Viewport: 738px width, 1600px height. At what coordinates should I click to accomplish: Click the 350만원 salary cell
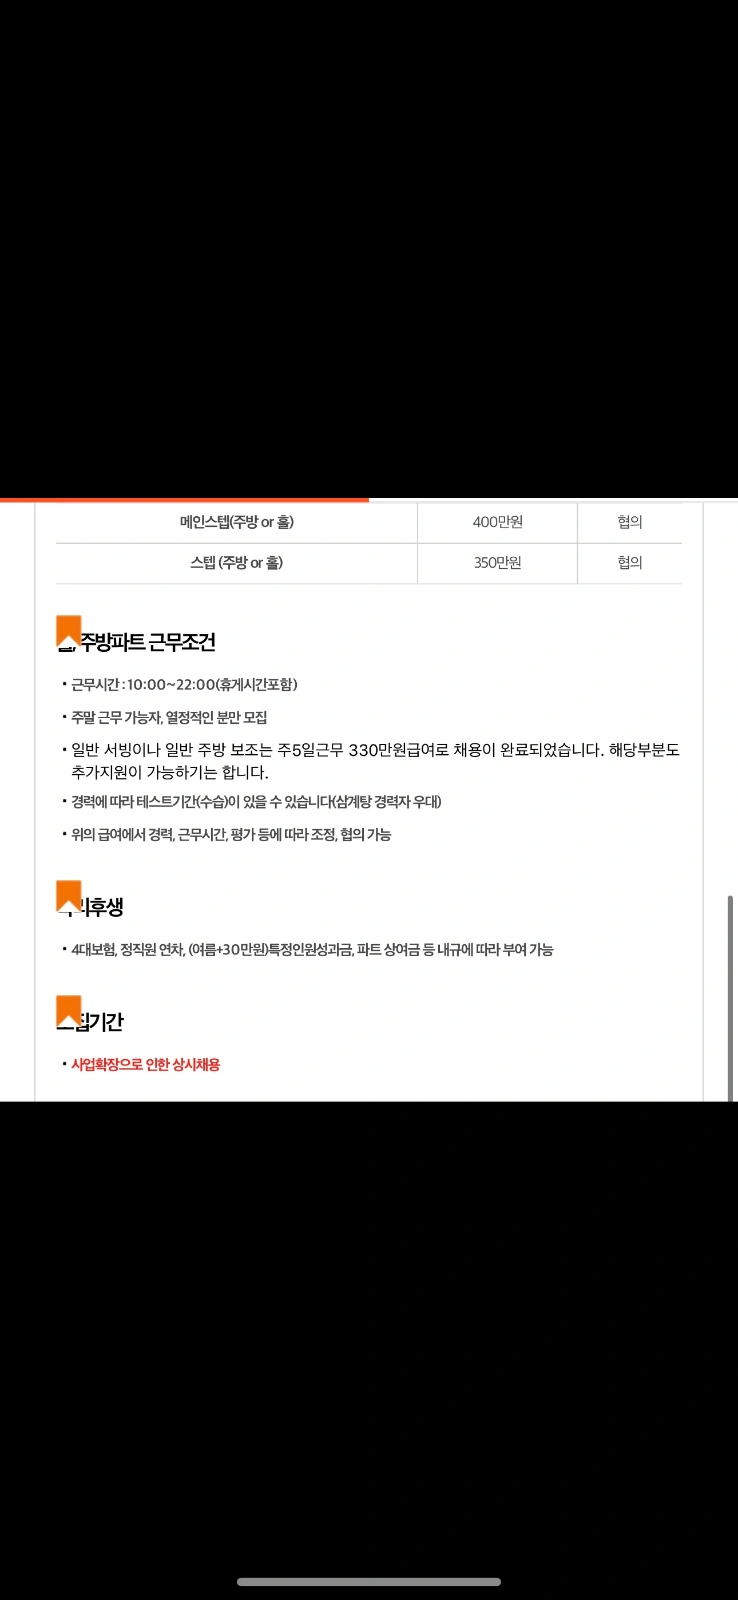497,563
